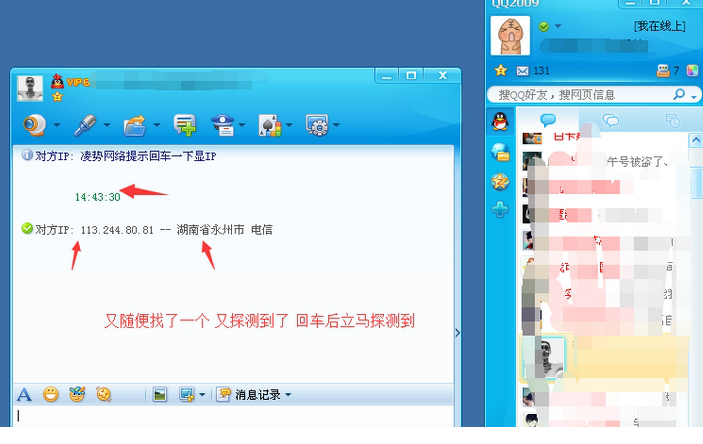The image size is (703, 444).
Task: Click the chat contact's avatar photo
Action: point(30,88)
